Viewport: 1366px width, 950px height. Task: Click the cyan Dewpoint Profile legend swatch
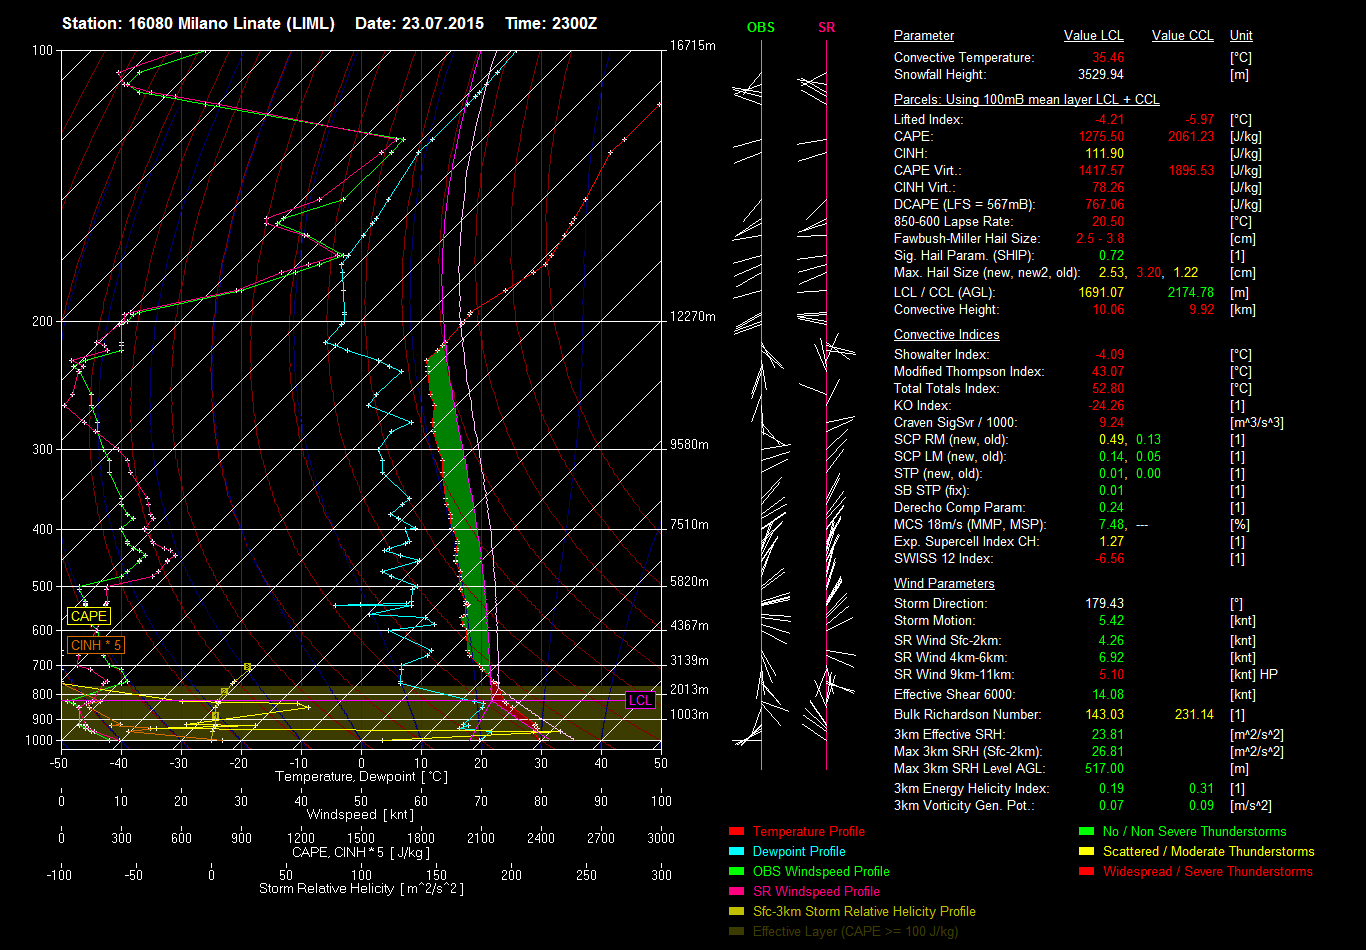click(737, 851)
